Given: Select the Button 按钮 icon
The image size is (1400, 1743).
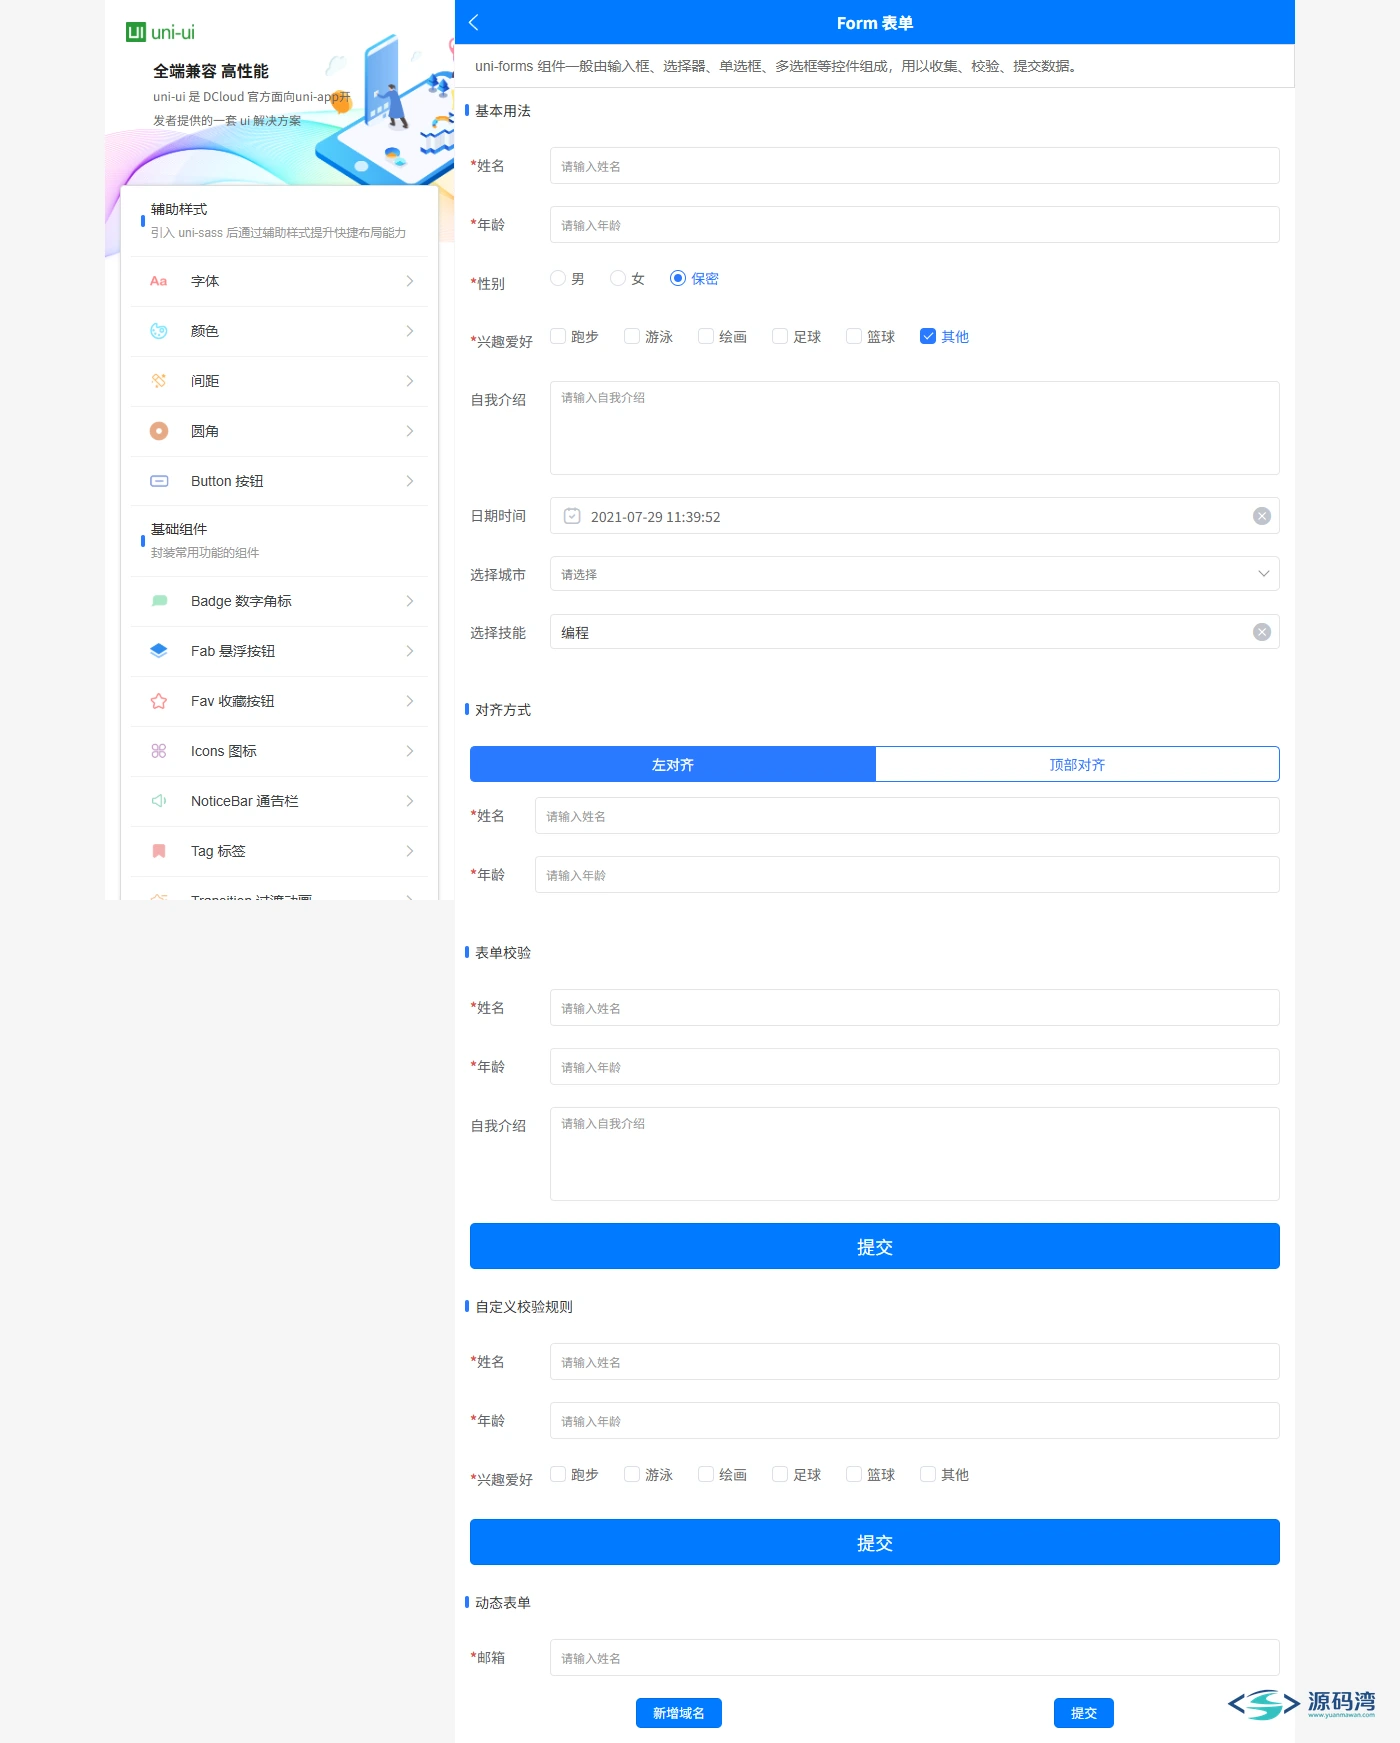Looking at the screenshot, I should click(158, 481).
